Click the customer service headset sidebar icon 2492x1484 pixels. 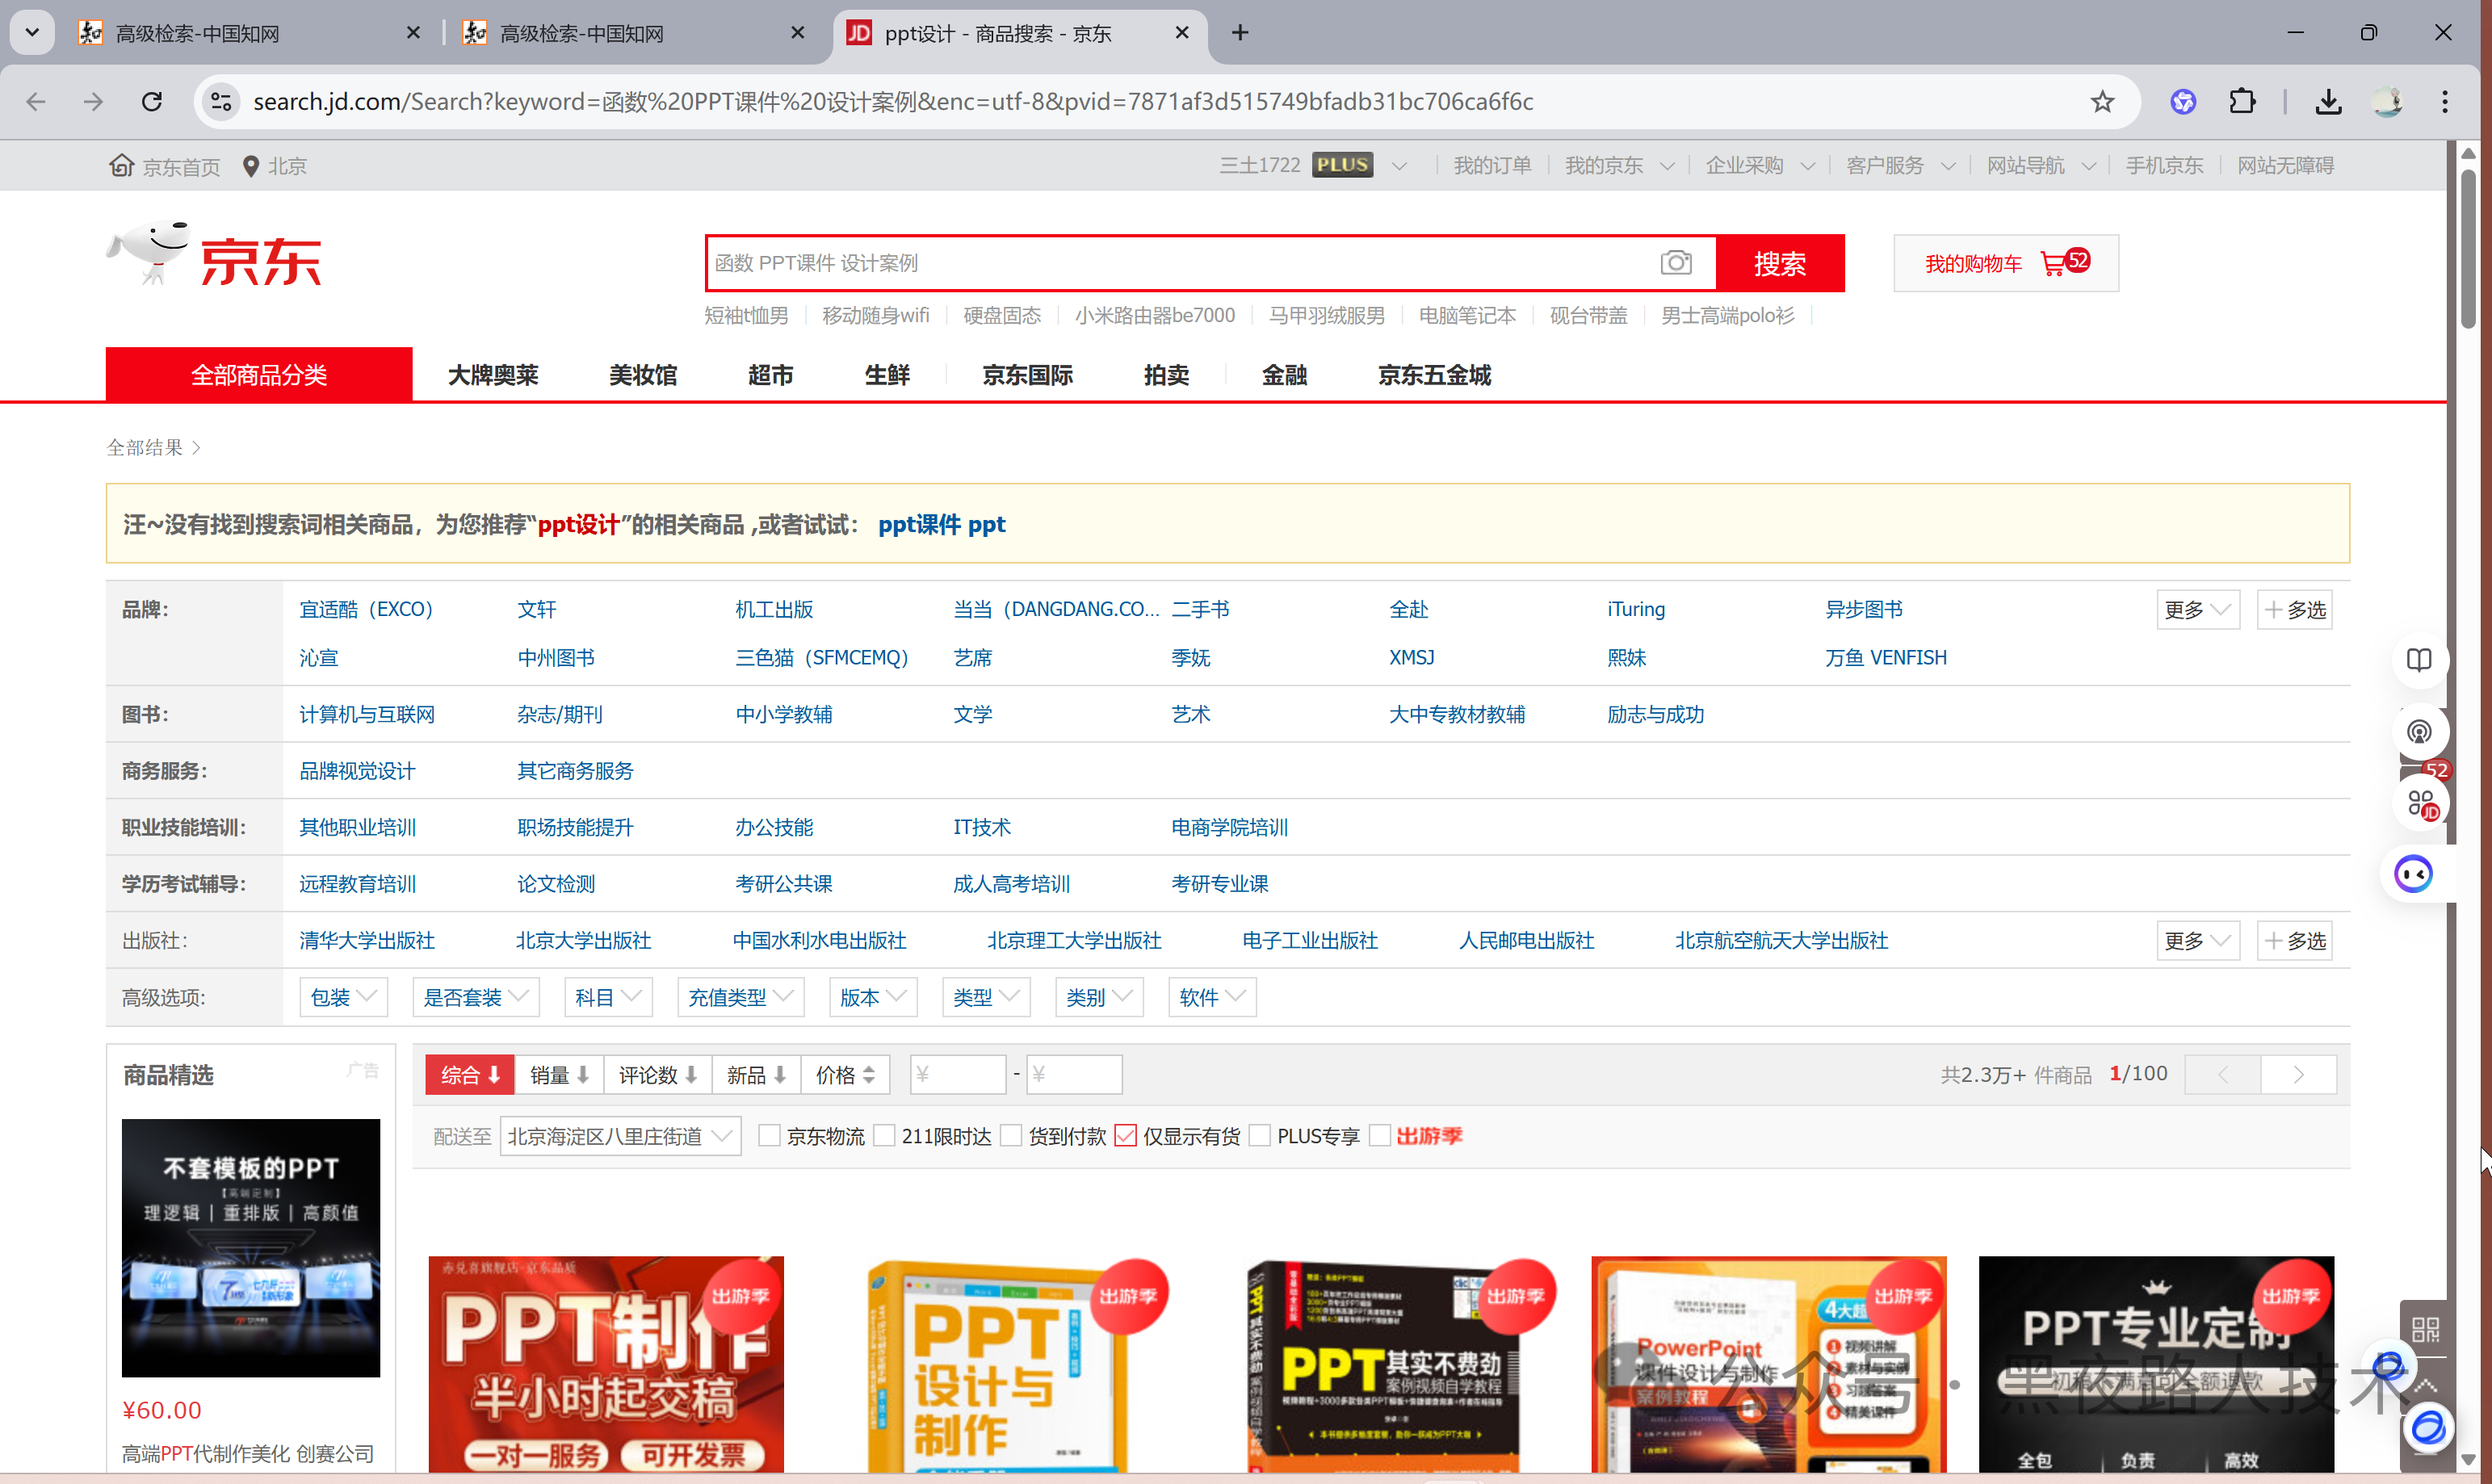(x=2418, y=732)
